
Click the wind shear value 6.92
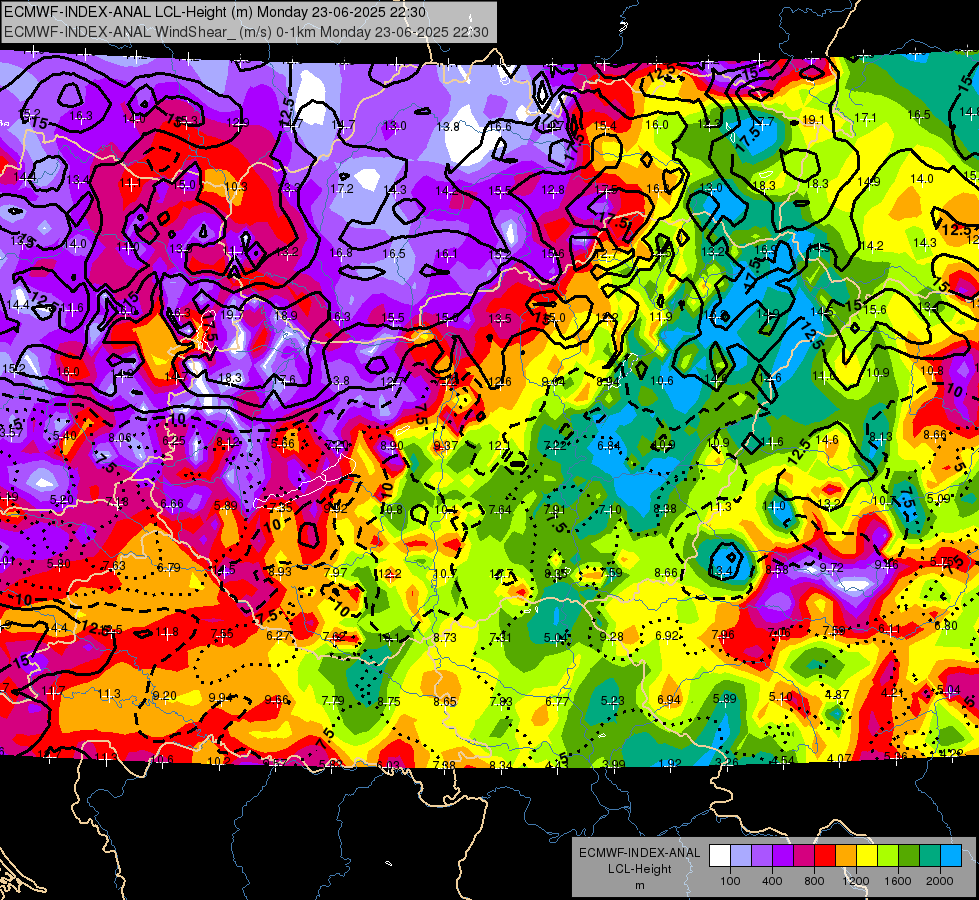[667, 635]
